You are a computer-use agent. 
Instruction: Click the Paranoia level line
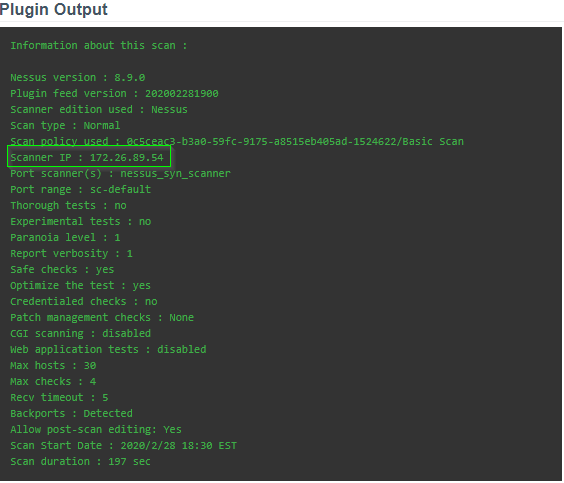[x=65, y=237]
